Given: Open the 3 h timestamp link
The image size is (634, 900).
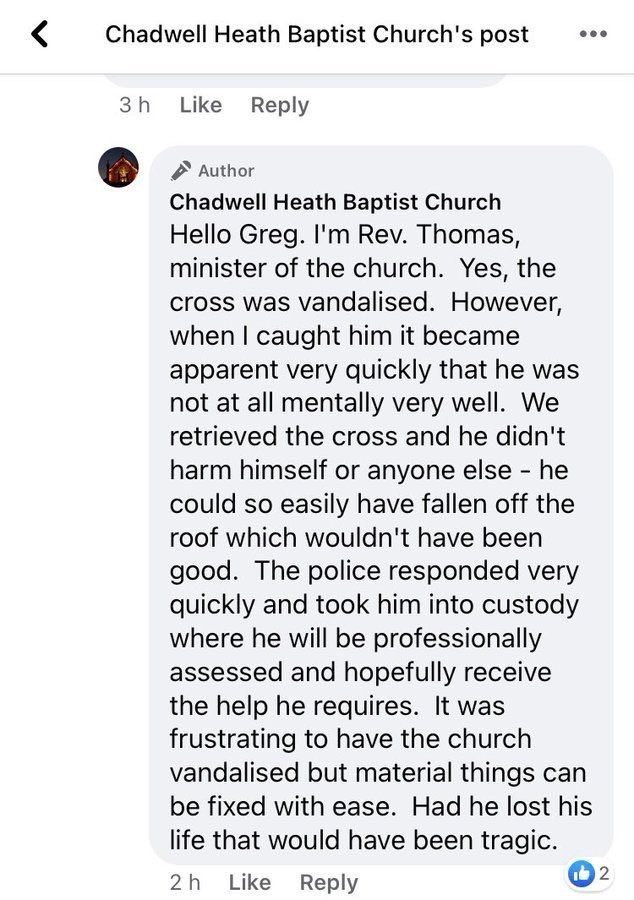Looking at the screenshot, I should click(x=135, y=105).
